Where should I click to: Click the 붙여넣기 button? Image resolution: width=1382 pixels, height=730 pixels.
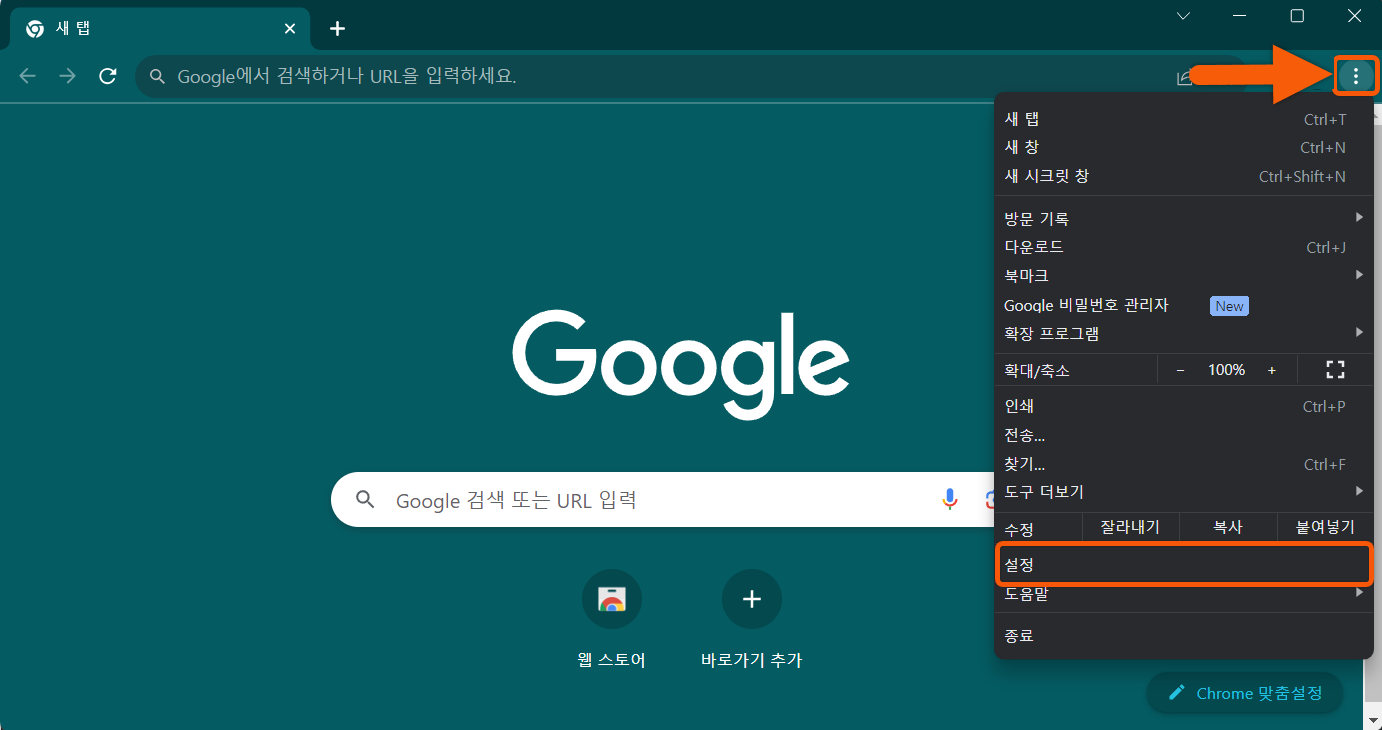[1325, 527]
